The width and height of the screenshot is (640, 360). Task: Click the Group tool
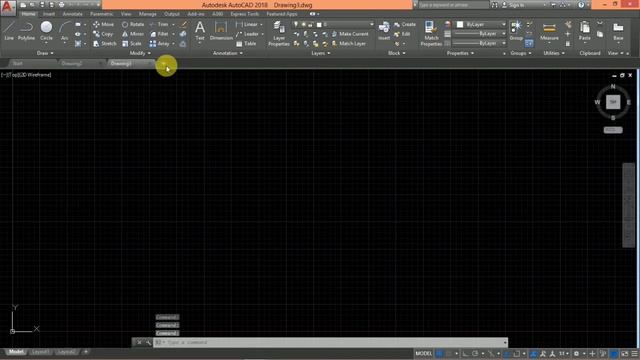click(516, 31)
